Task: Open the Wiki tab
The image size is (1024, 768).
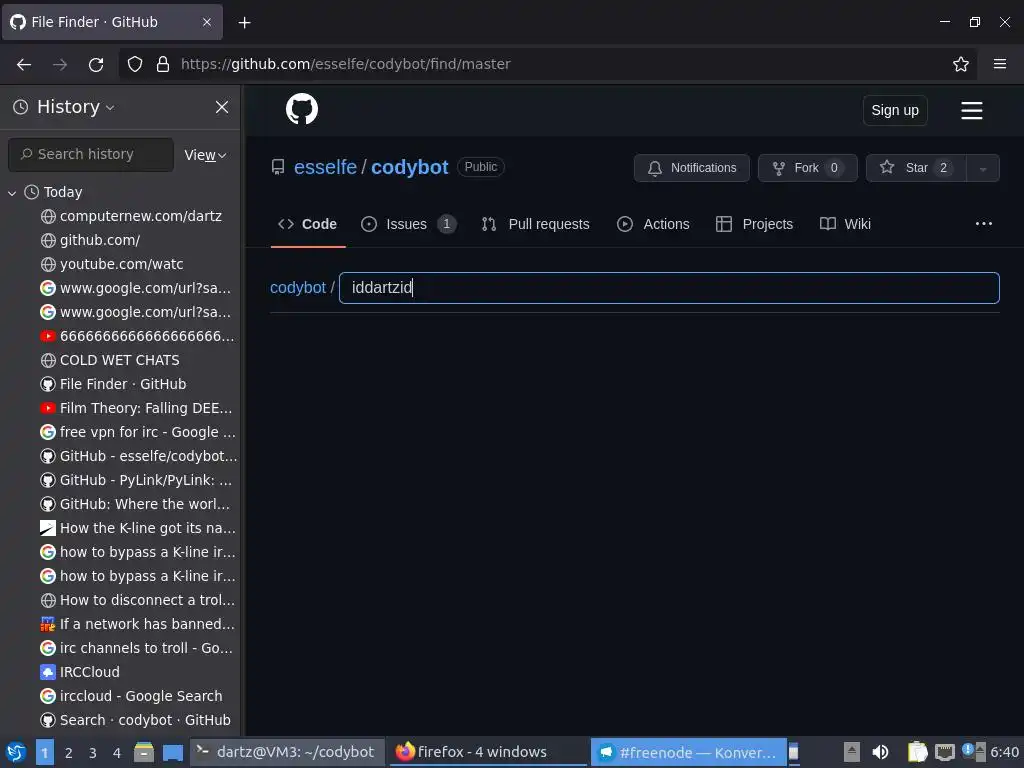Action: [x=845, y=224]
